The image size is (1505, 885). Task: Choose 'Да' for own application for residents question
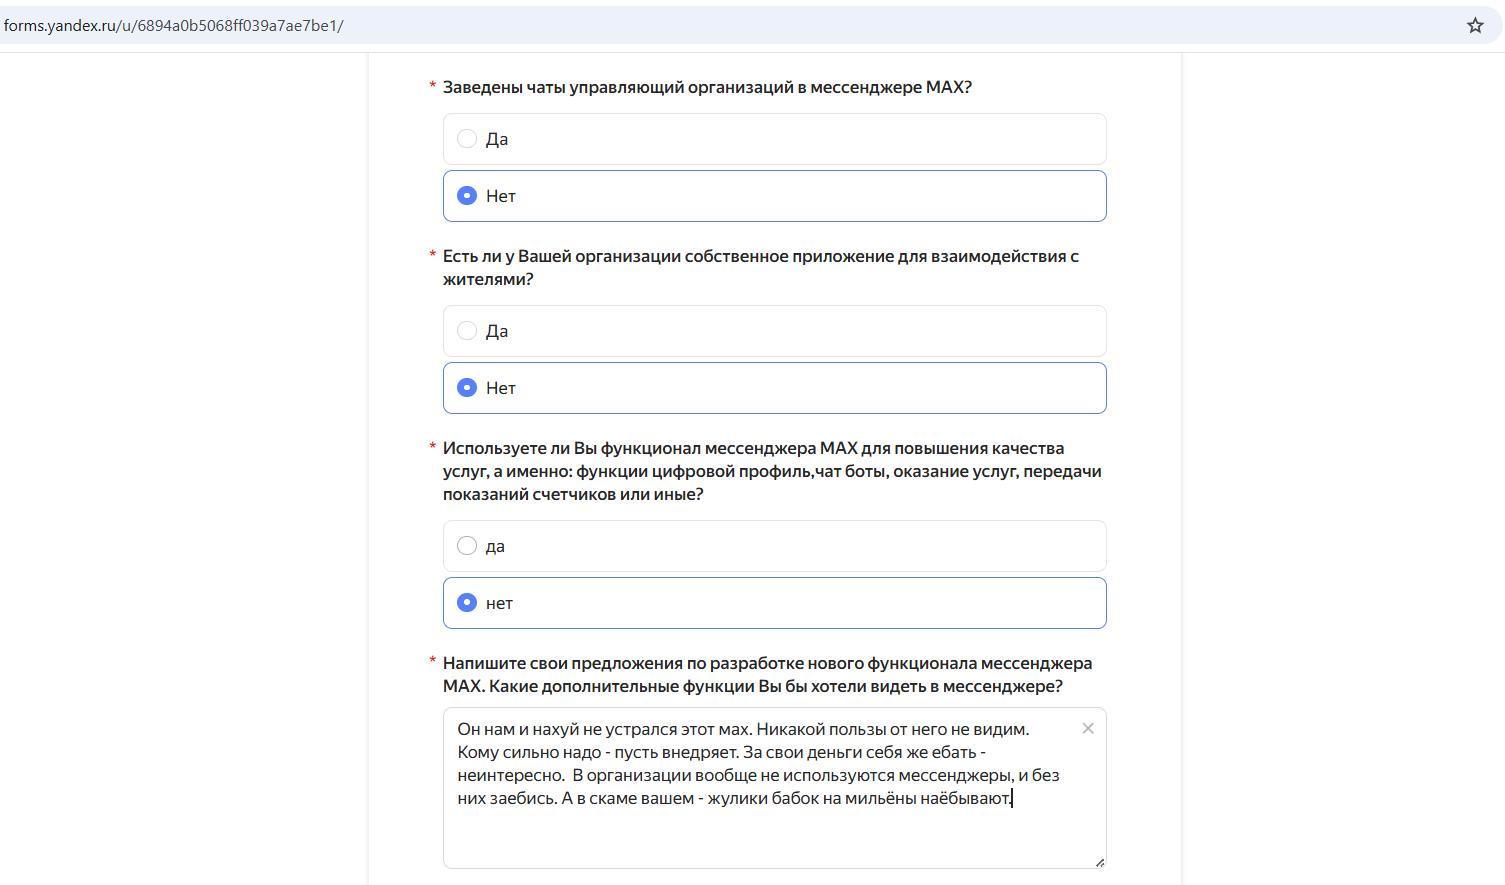point(775,331)
